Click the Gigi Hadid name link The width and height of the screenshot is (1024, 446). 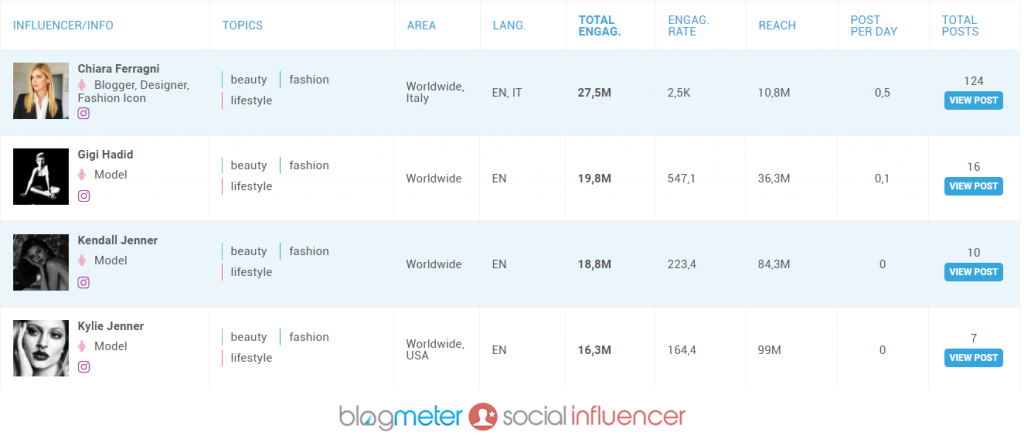(x=105, y=155)
